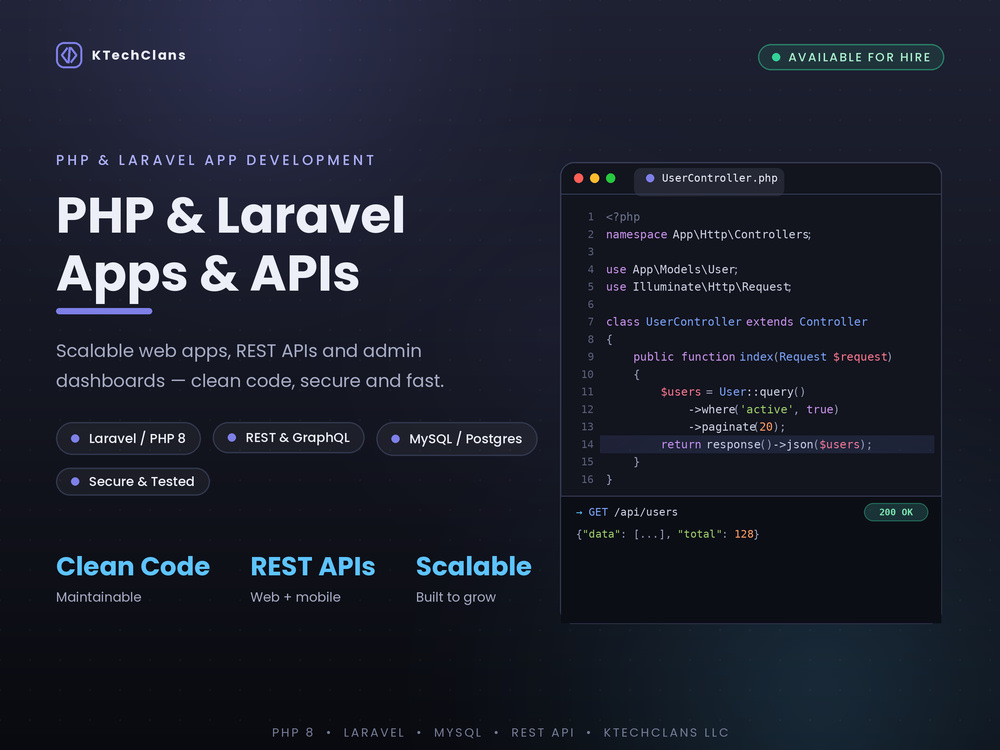The width and height of the screenshot is (1000, 750).
Task: Select the UserController.php tab
Action: pos(709,179)
